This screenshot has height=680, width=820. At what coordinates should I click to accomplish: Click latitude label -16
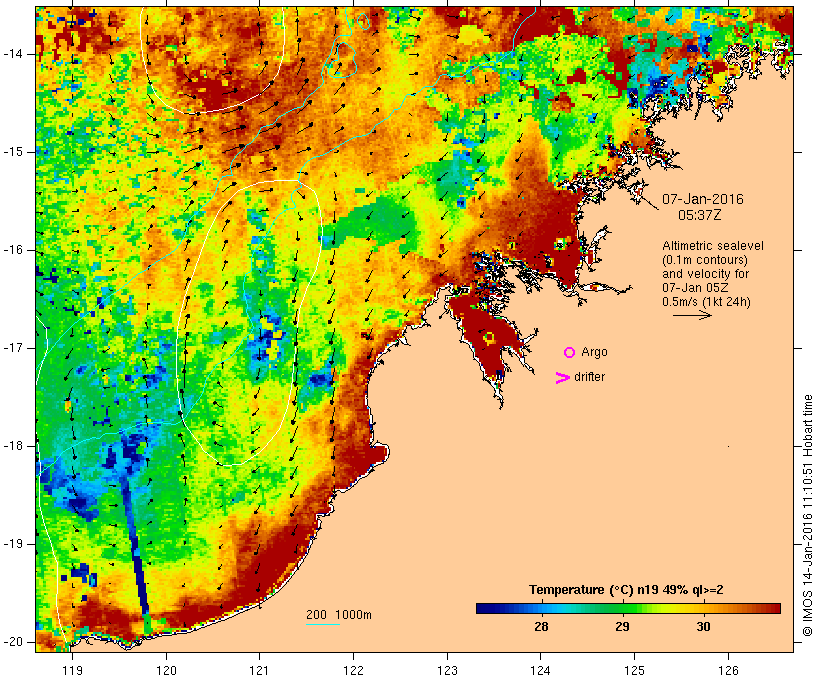[13, 250]
